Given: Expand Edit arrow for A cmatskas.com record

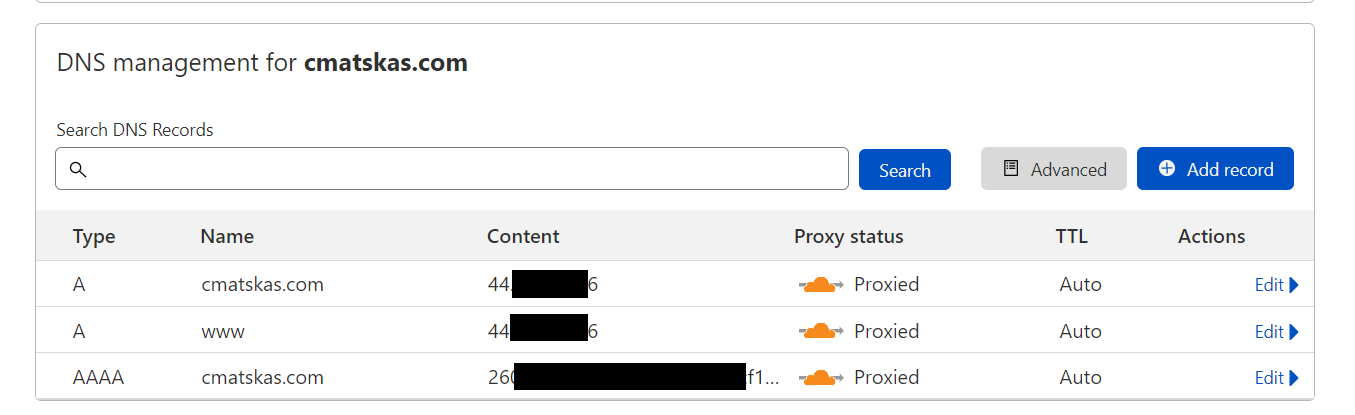Looking at the screenshot, I should pos(1294,285).
